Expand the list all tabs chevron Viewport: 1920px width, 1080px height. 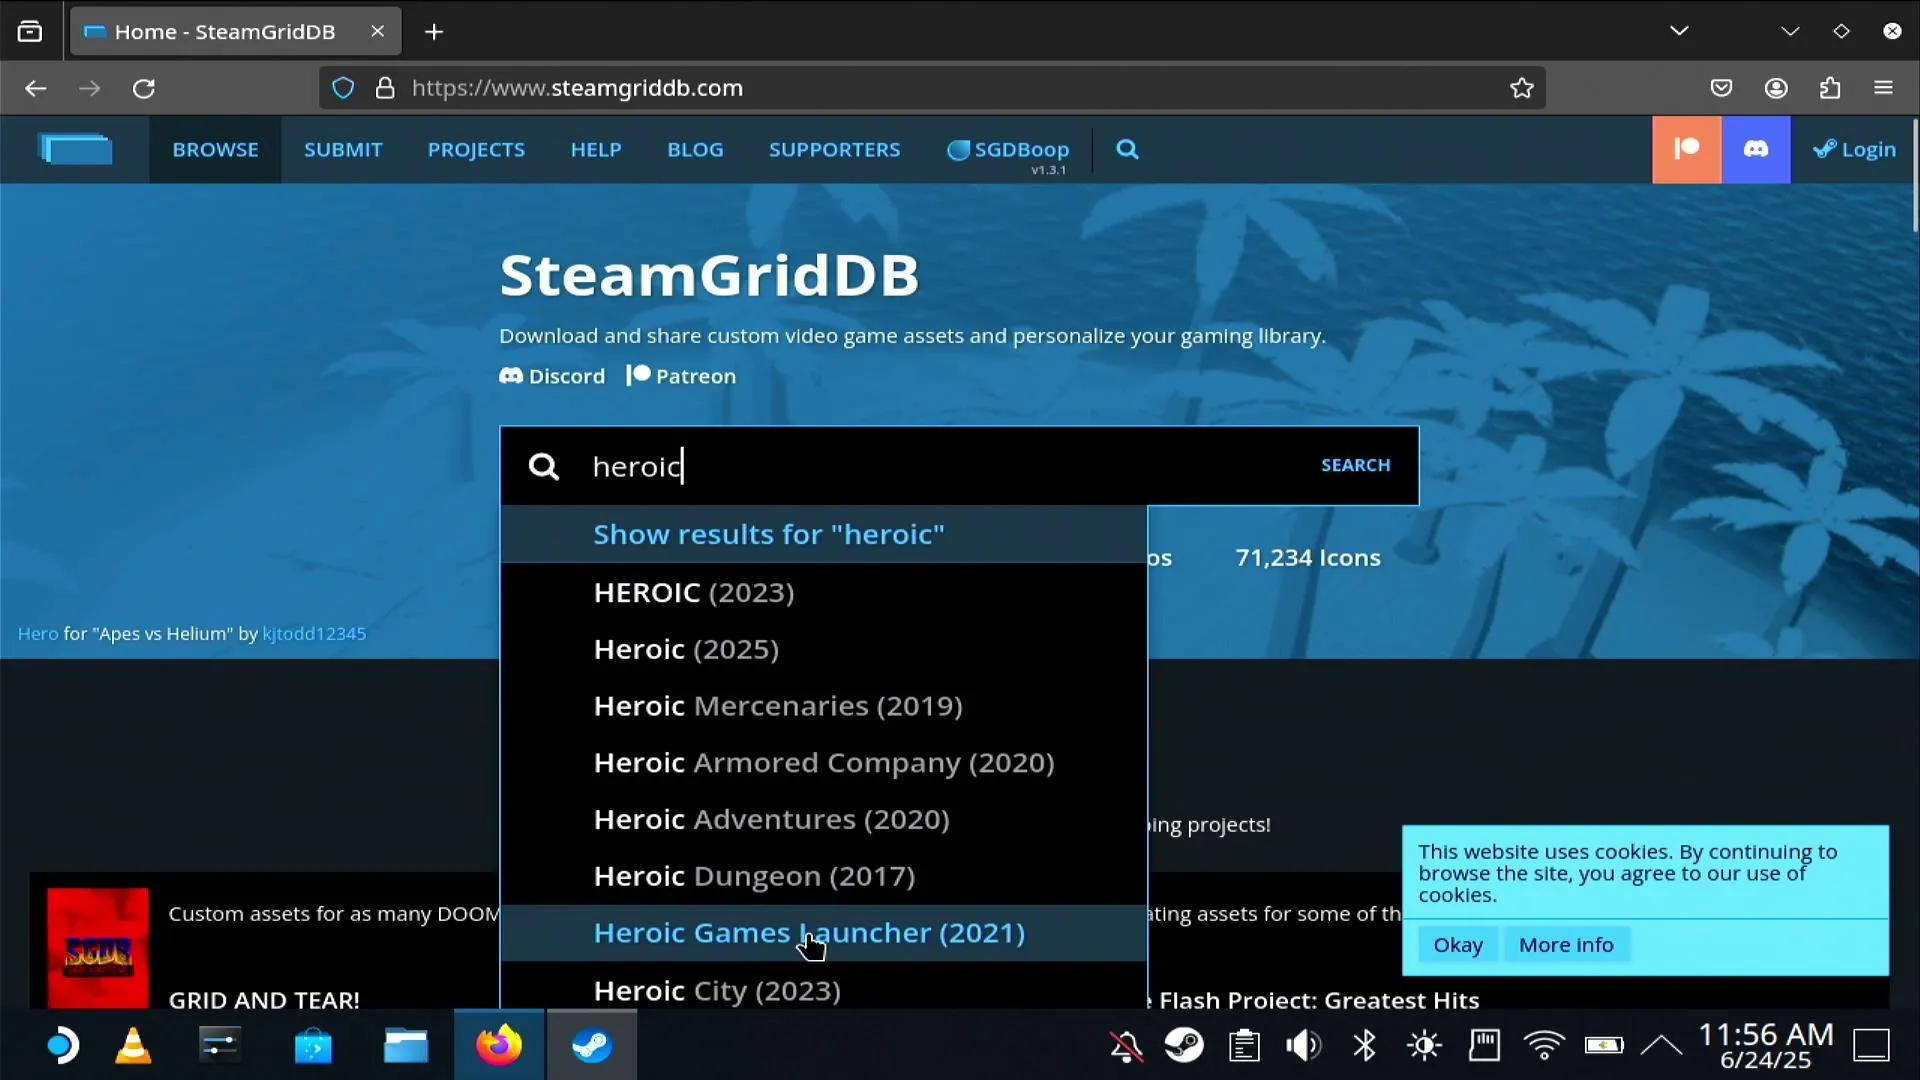click(x=1679, y=31)
